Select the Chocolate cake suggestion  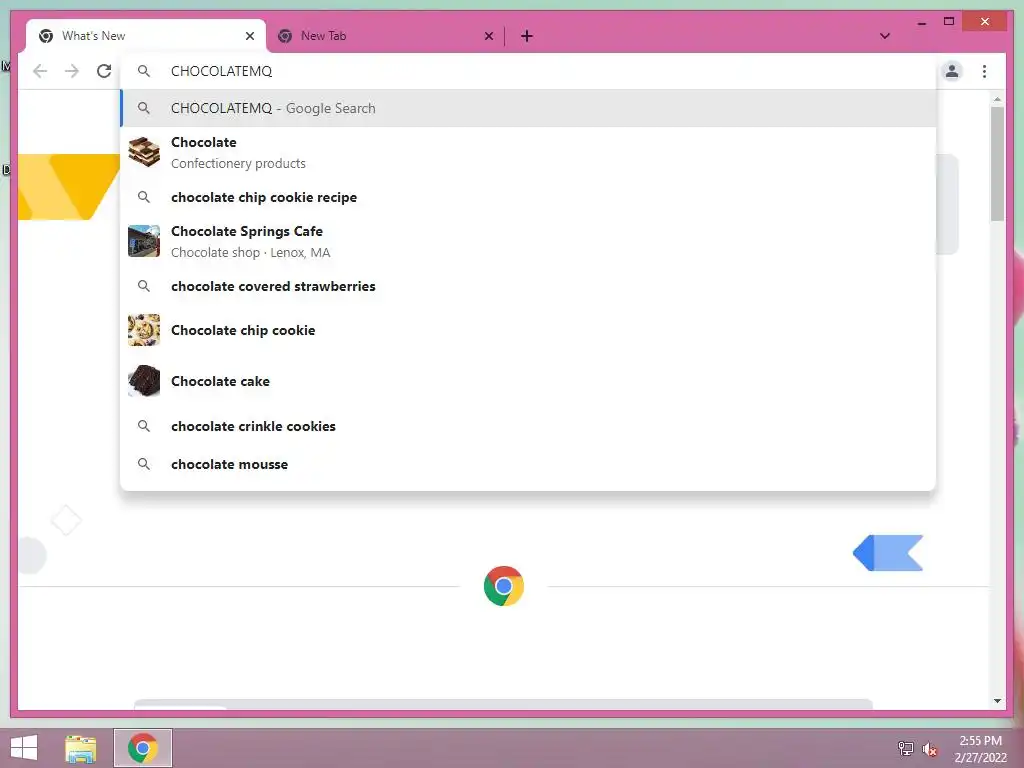(x=528, y=381)
